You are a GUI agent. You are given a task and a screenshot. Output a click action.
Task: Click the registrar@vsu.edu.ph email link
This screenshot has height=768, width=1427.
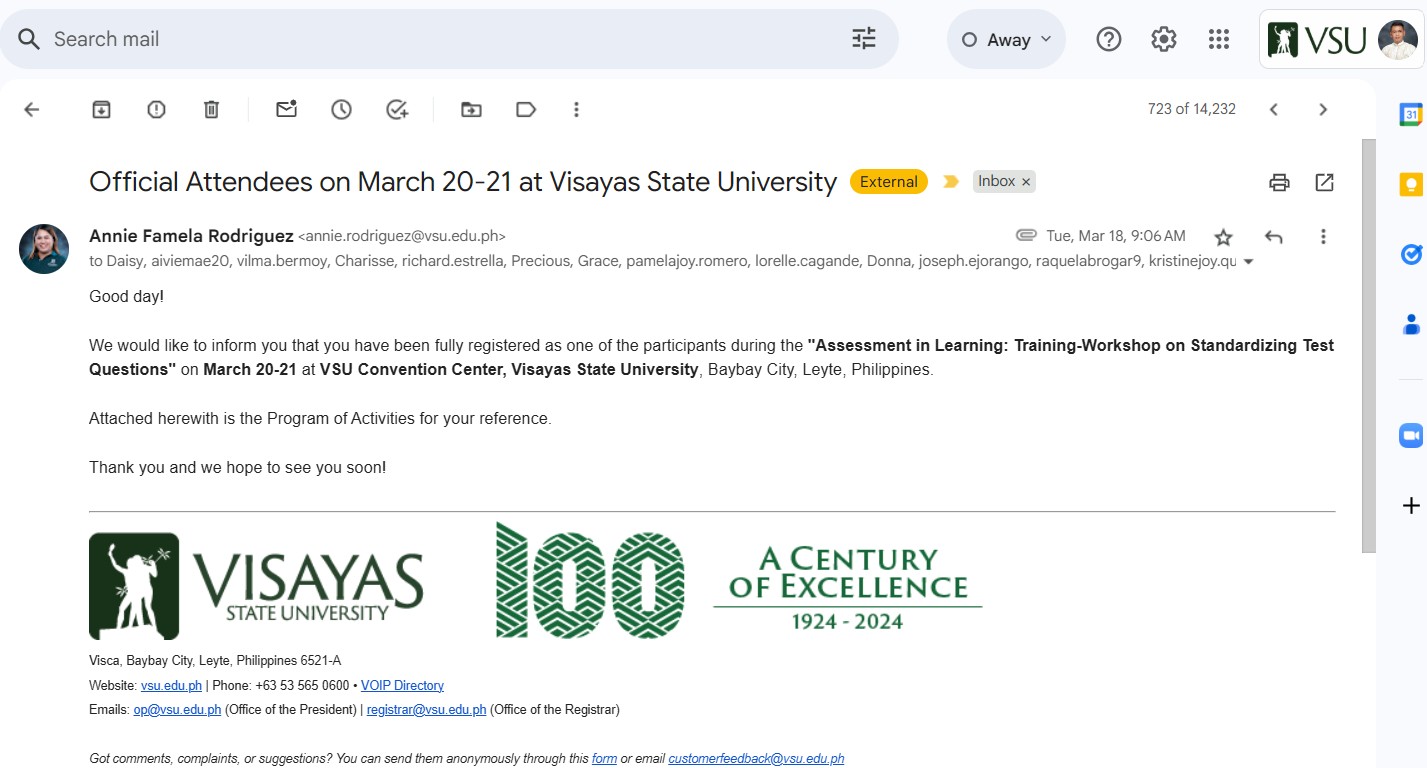pos(426,710)
